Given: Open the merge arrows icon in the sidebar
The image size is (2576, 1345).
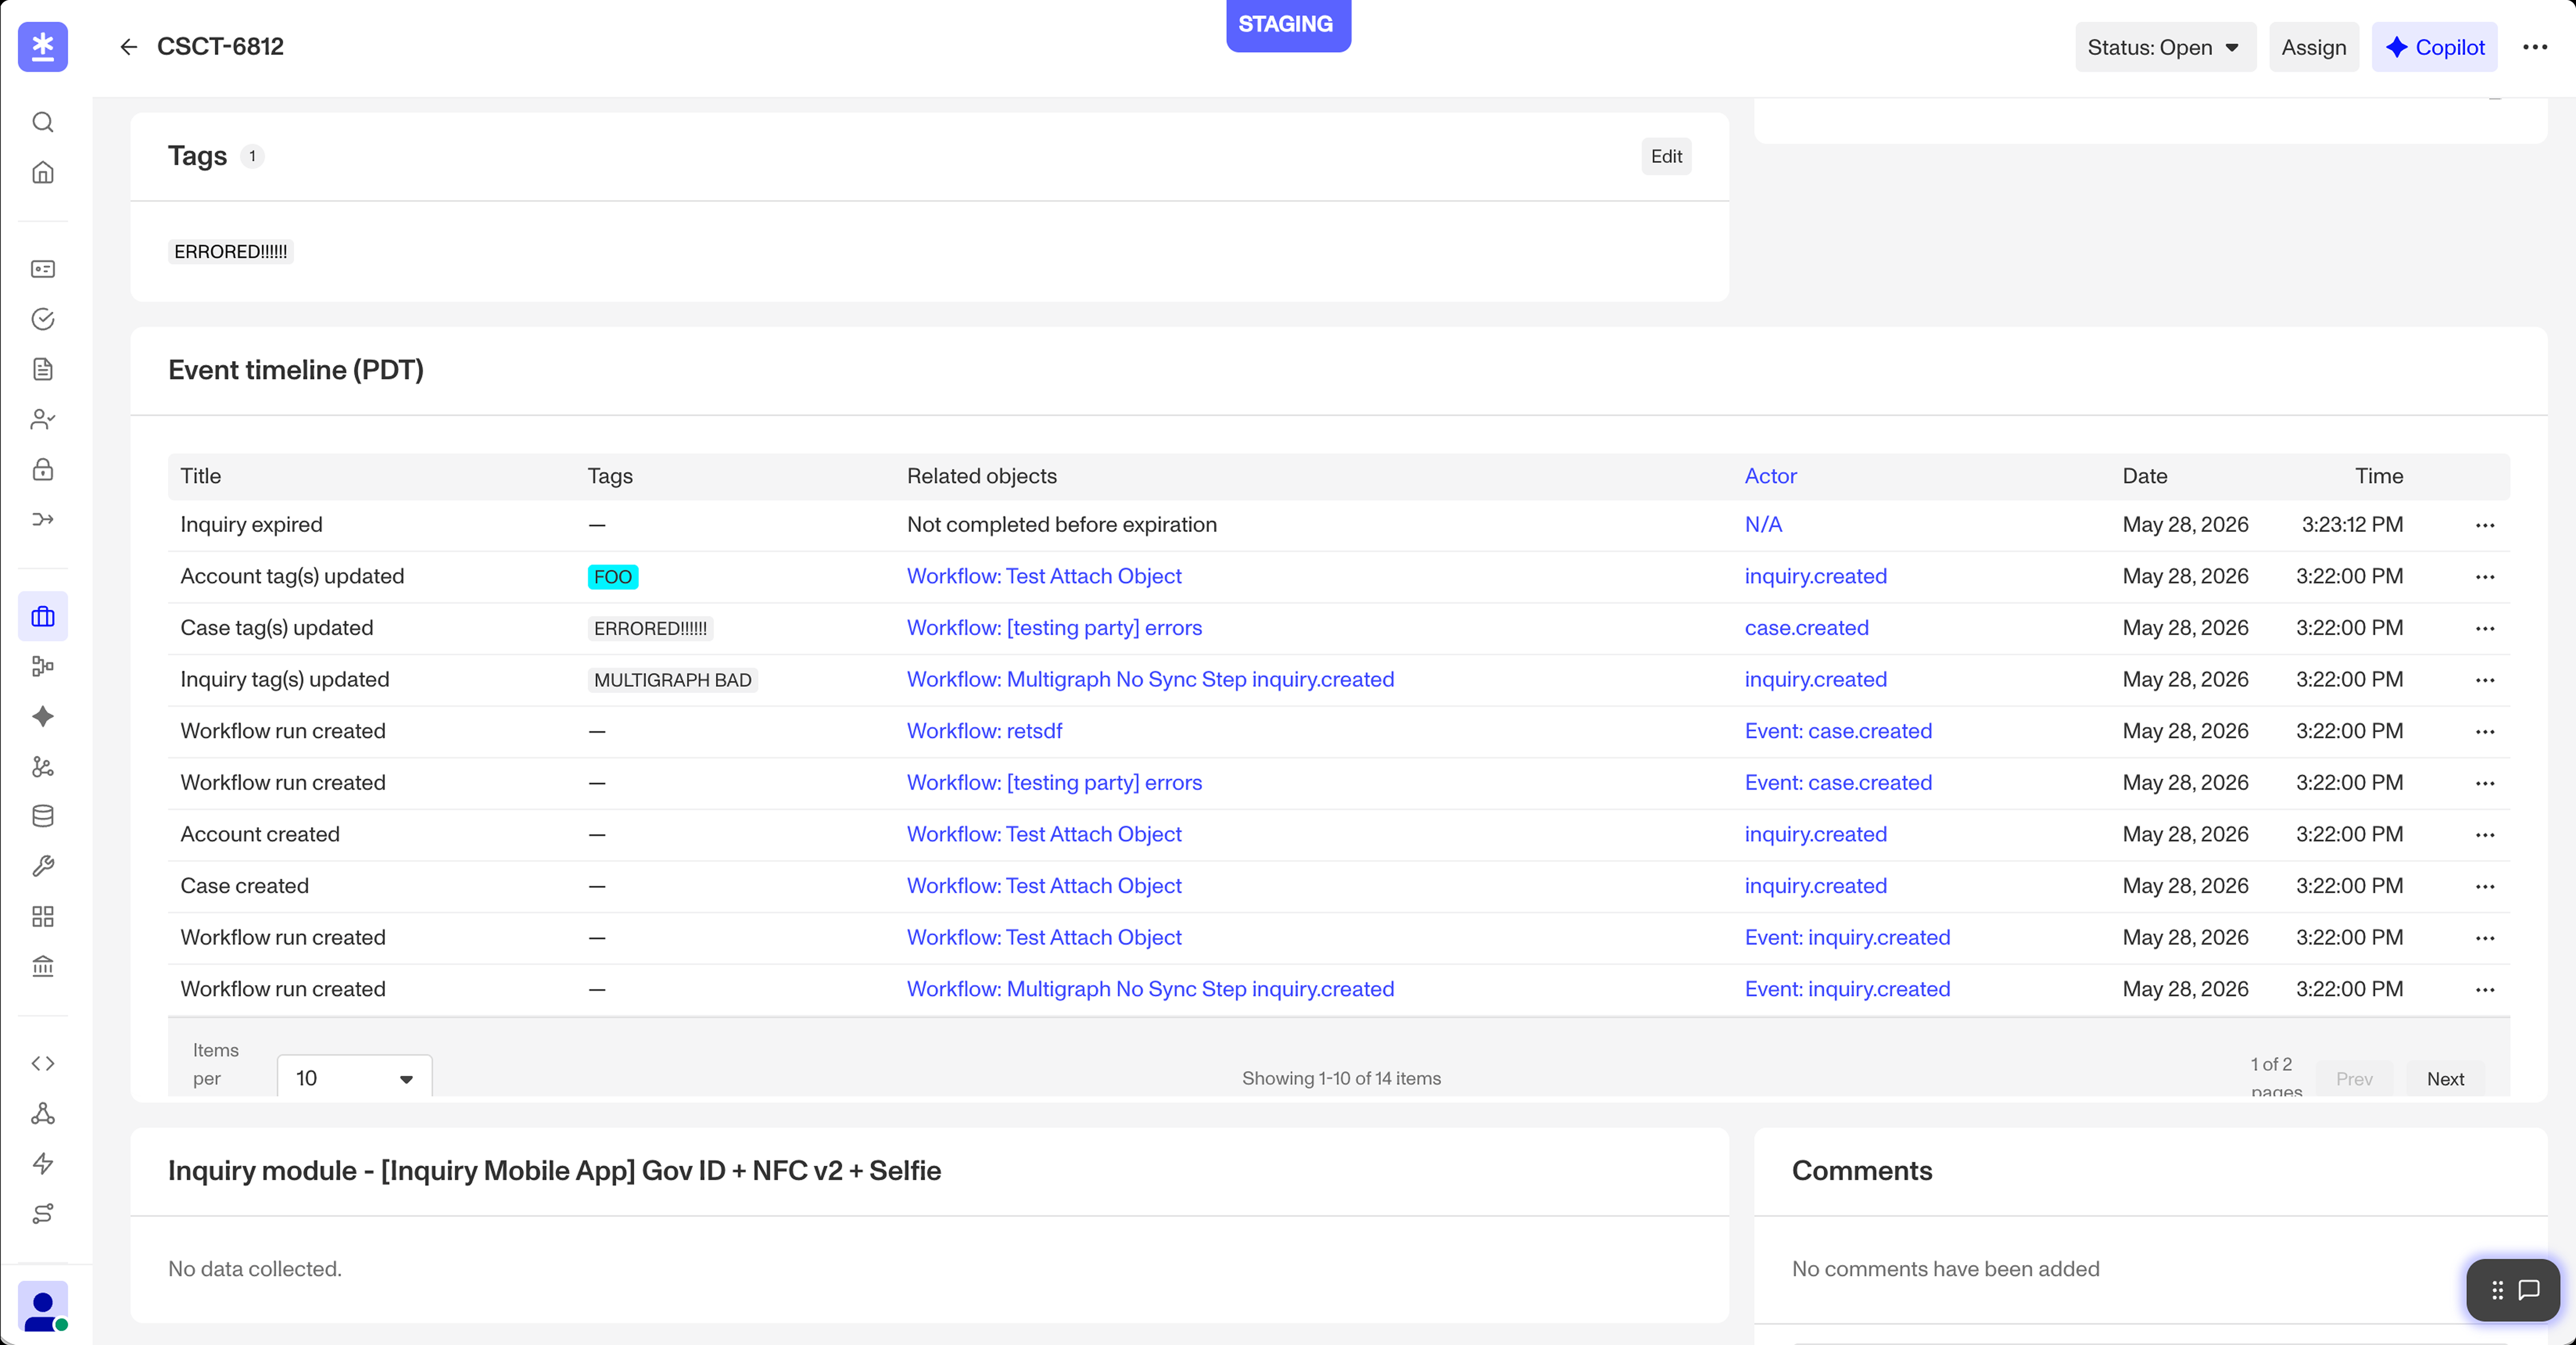Looking at the screenshot, I should tap(43, 519).
